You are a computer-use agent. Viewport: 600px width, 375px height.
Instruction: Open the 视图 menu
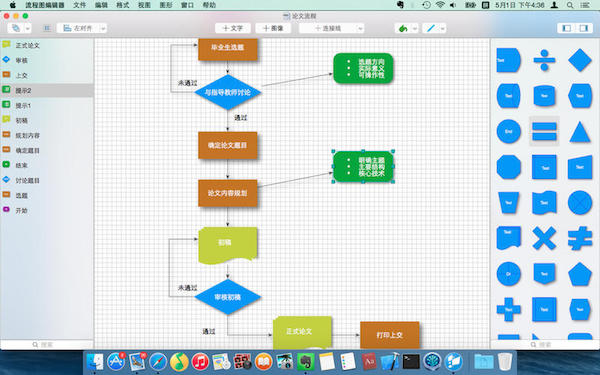tap(144, 5)
